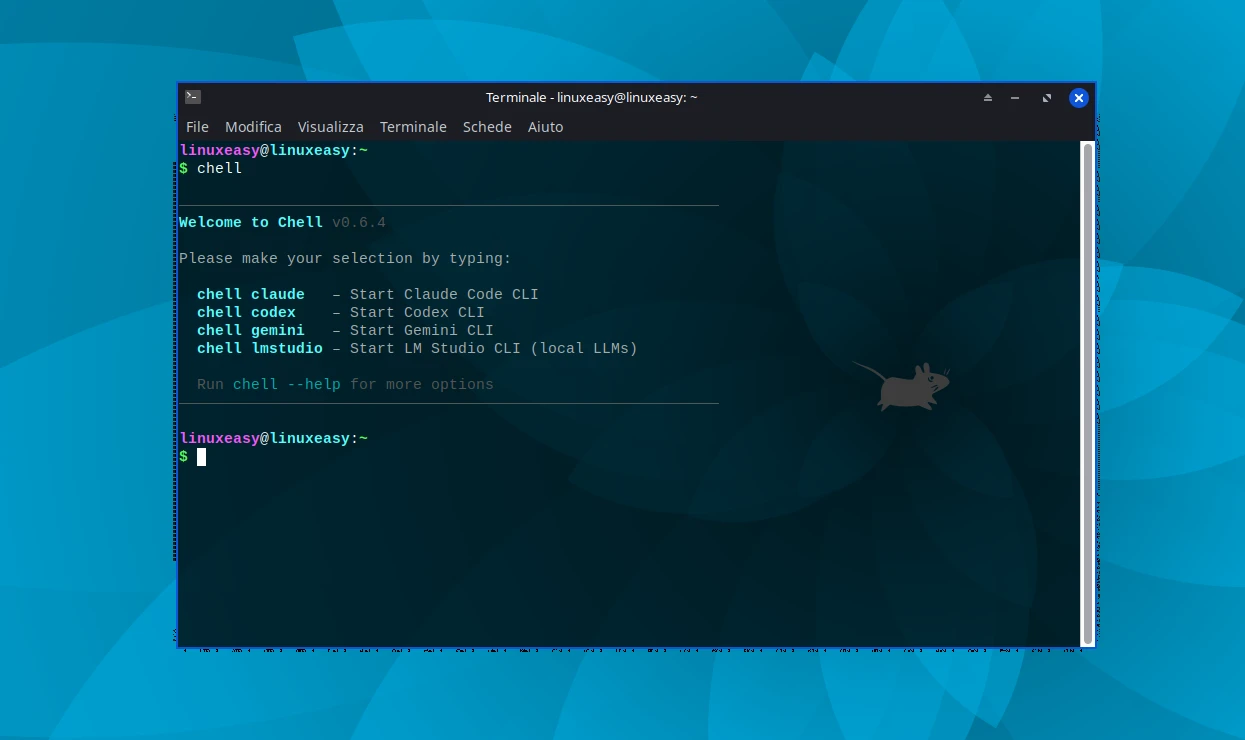Click the roll-up window arrow icon
The height and width of the screenshot is (740, 1245).
(x=987, y=98)
